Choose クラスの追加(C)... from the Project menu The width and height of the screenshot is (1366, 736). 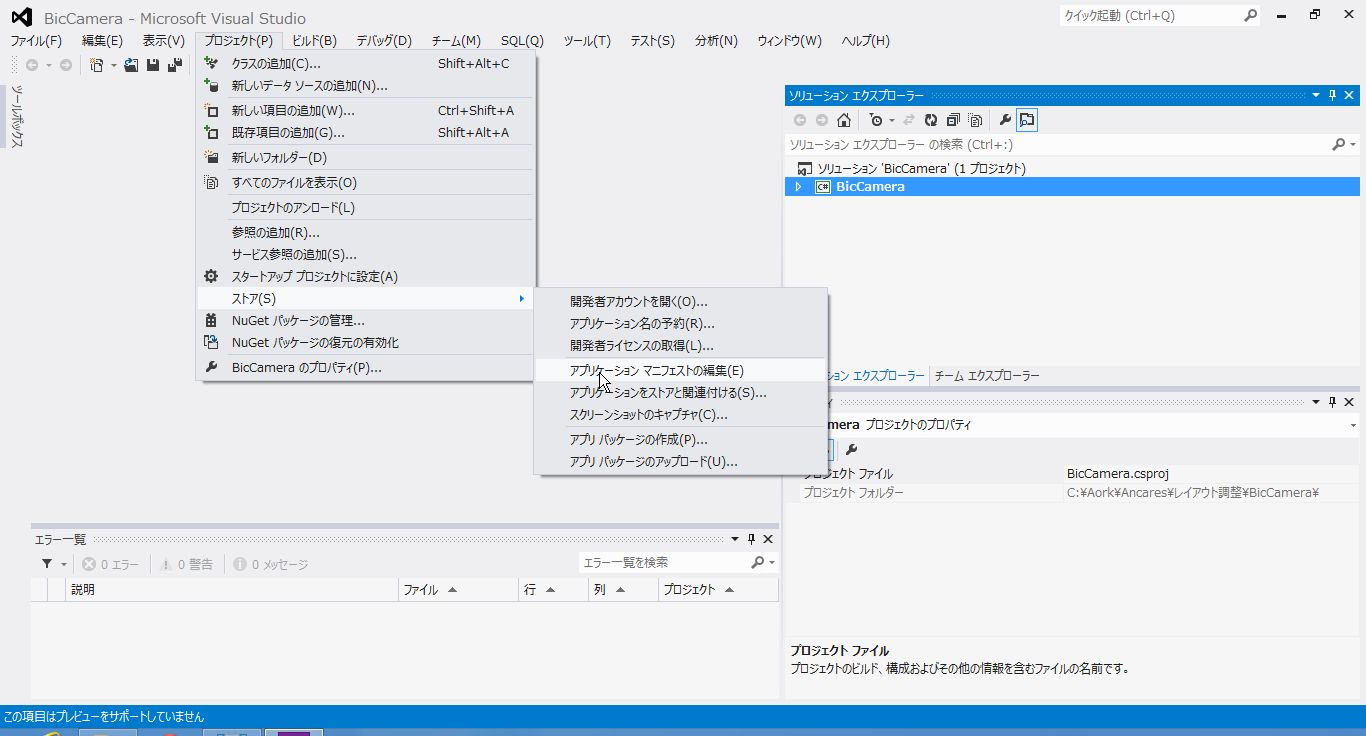(366, 63)
